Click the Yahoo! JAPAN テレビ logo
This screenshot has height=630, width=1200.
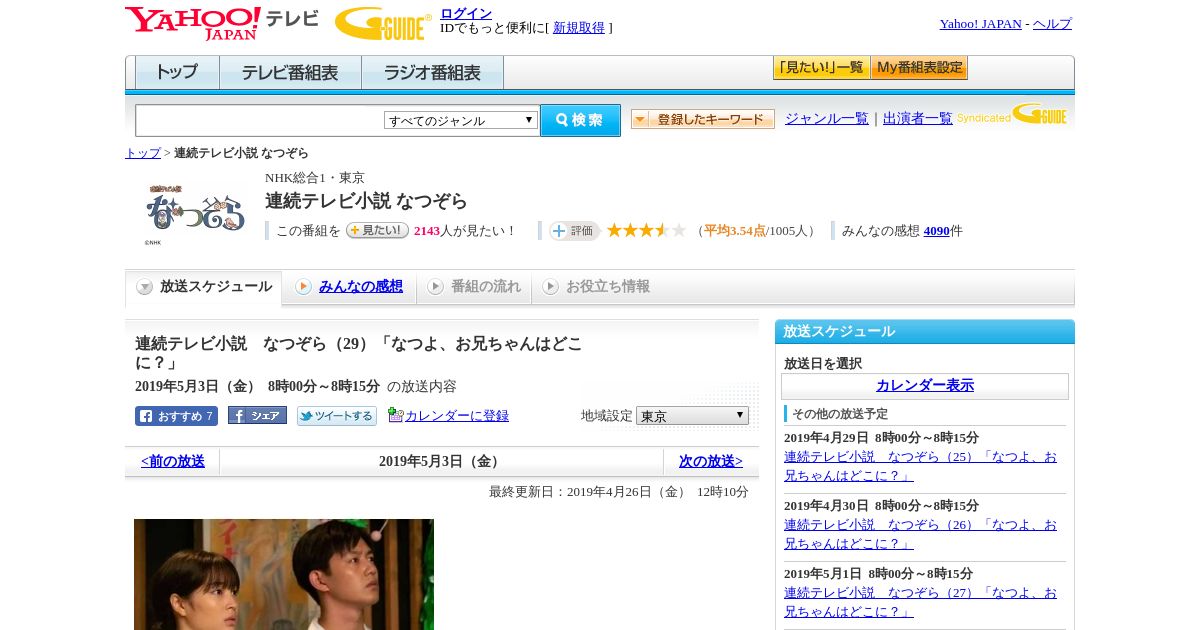(x=221, y=23)
